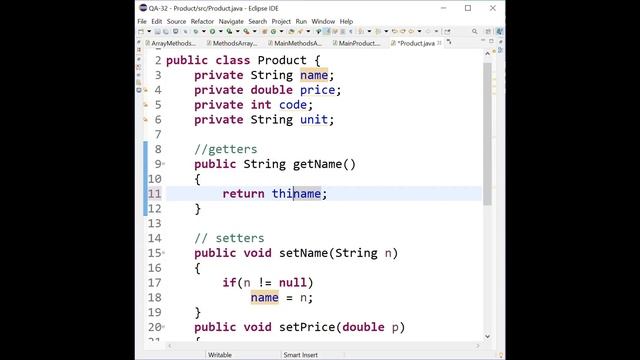640x360 pixels.
Task: Switch to the MainMethodsA editor tab
Action: click(x=295, y=43)
